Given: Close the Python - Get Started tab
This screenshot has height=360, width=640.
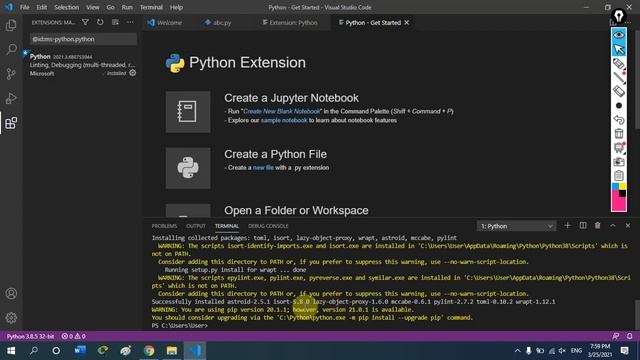Looking at the screenshot, I should [407, 22].
